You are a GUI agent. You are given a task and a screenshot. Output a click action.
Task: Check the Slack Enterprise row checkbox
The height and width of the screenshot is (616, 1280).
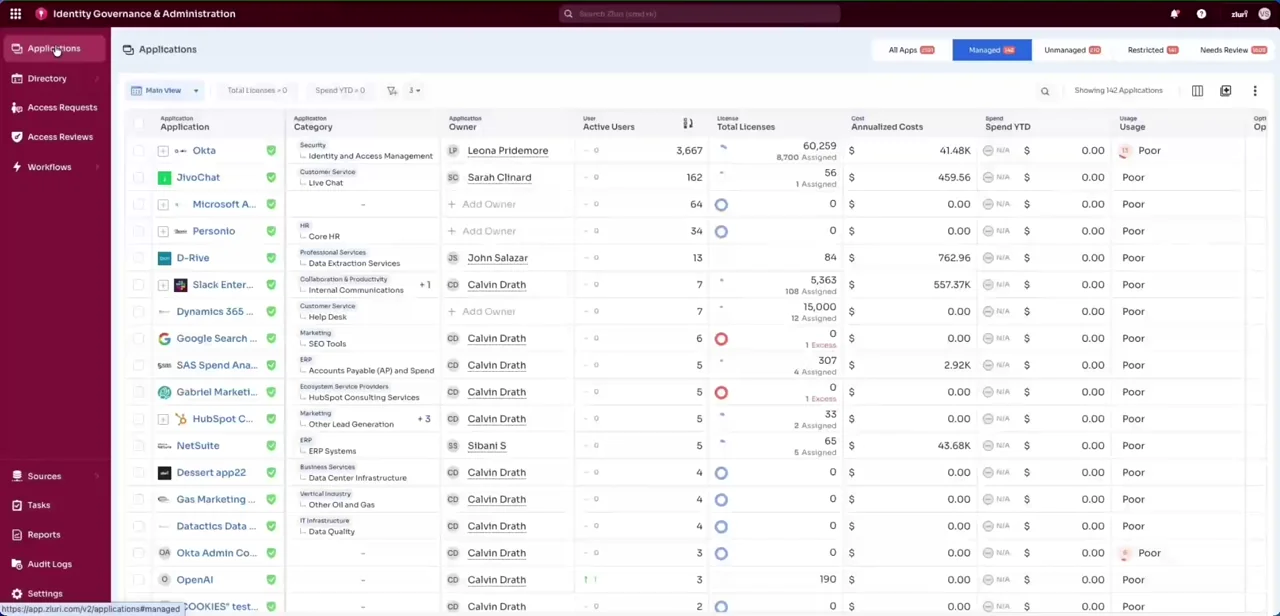tap(139, 285)
